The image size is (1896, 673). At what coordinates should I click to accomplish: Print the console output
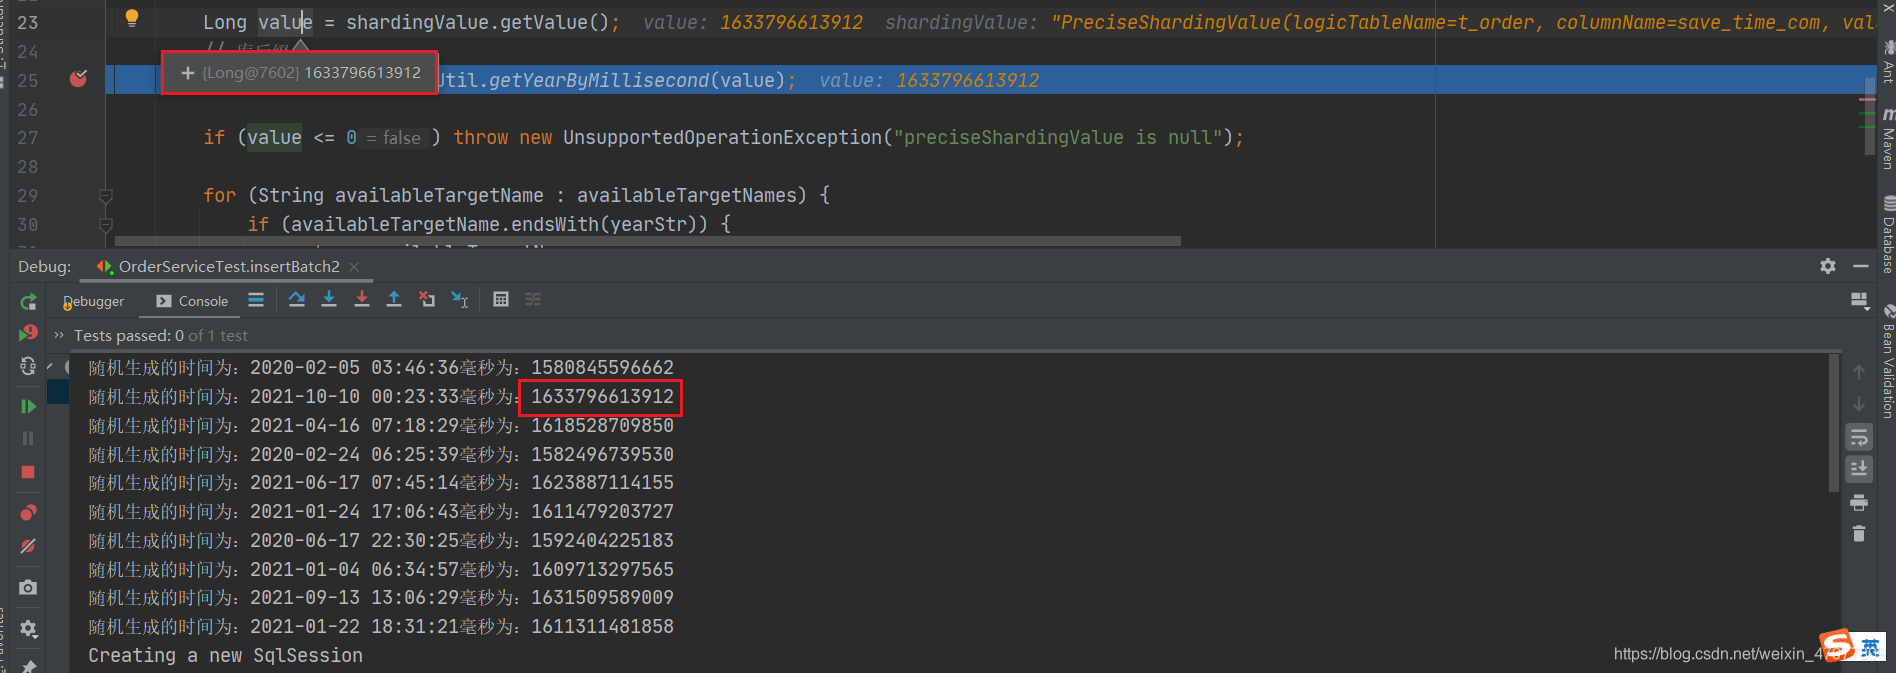click(1859, 502)
